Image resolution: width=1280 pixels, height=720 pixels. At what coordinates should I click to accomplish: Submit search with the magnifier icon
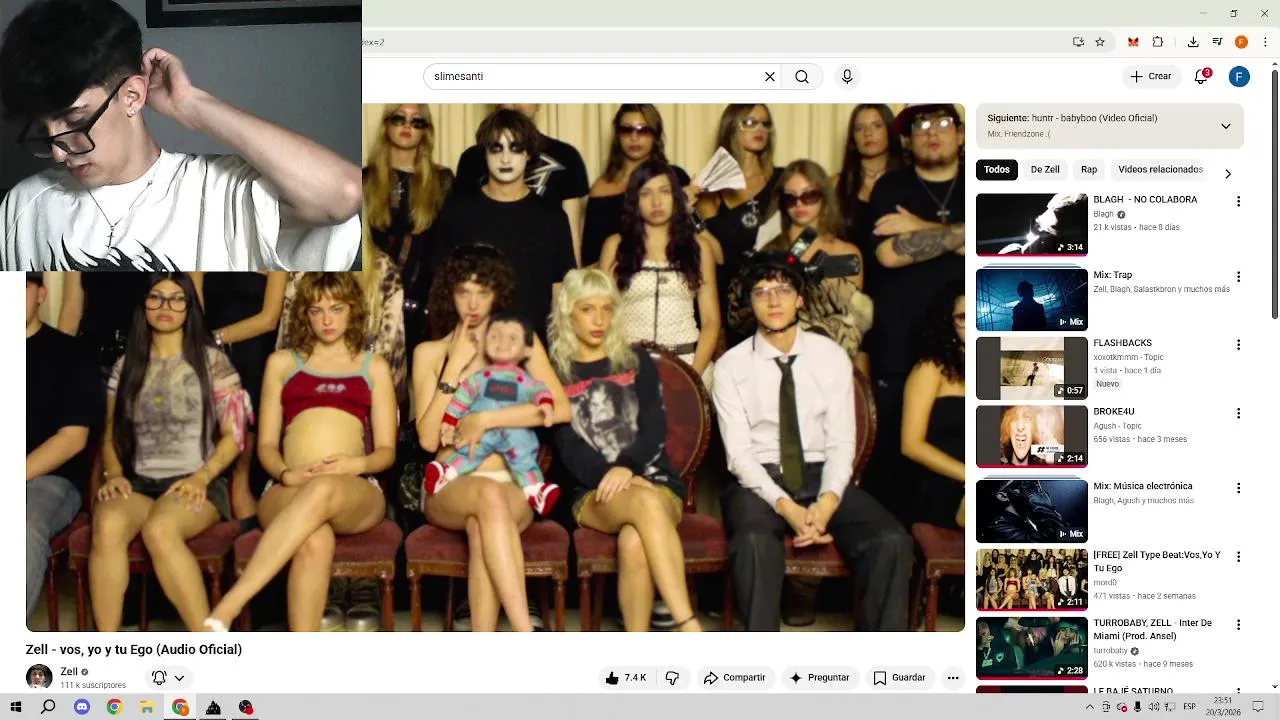pos(802,77)
